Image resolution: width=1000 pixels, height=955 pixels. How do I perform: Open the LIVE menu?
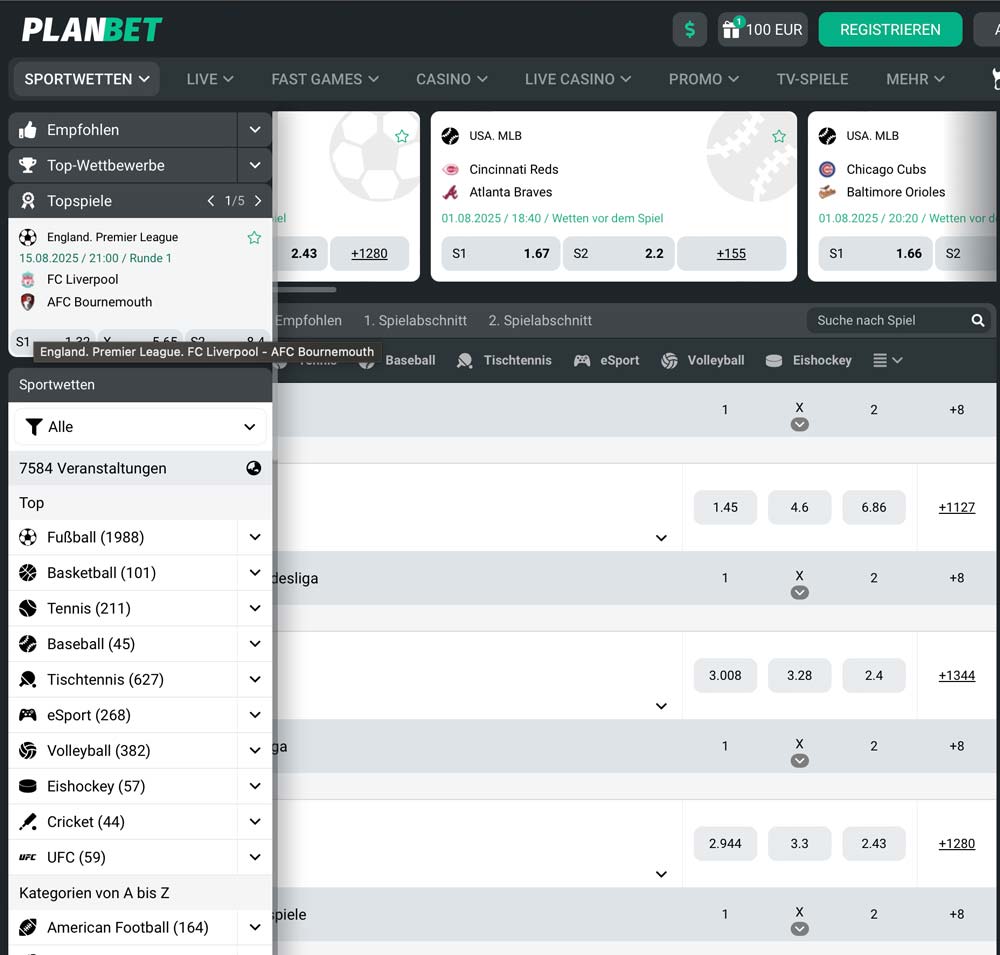tap(210, 79)
